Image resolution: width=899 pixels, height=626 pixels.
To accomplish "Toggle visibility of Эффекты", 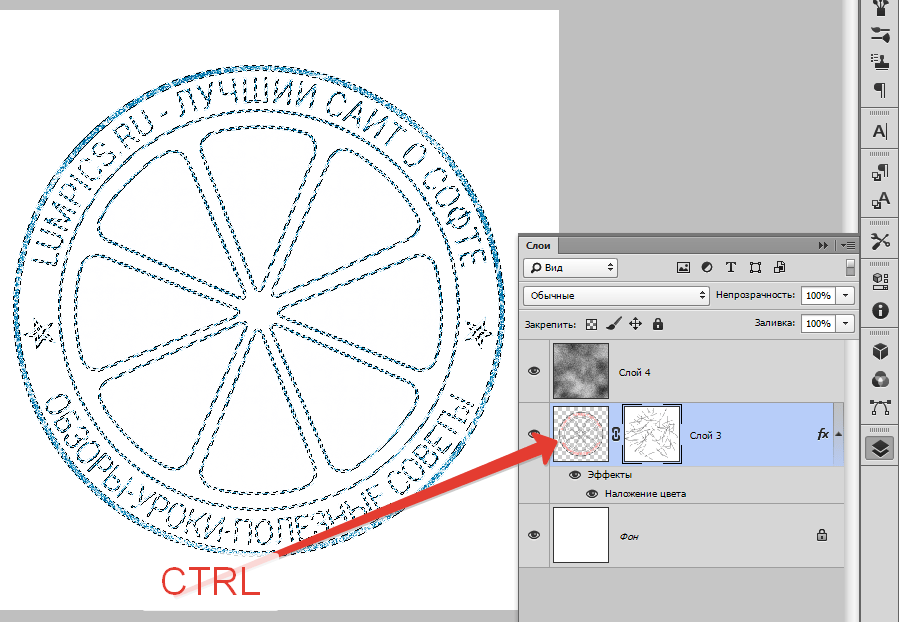I will [x=574, y=475].
